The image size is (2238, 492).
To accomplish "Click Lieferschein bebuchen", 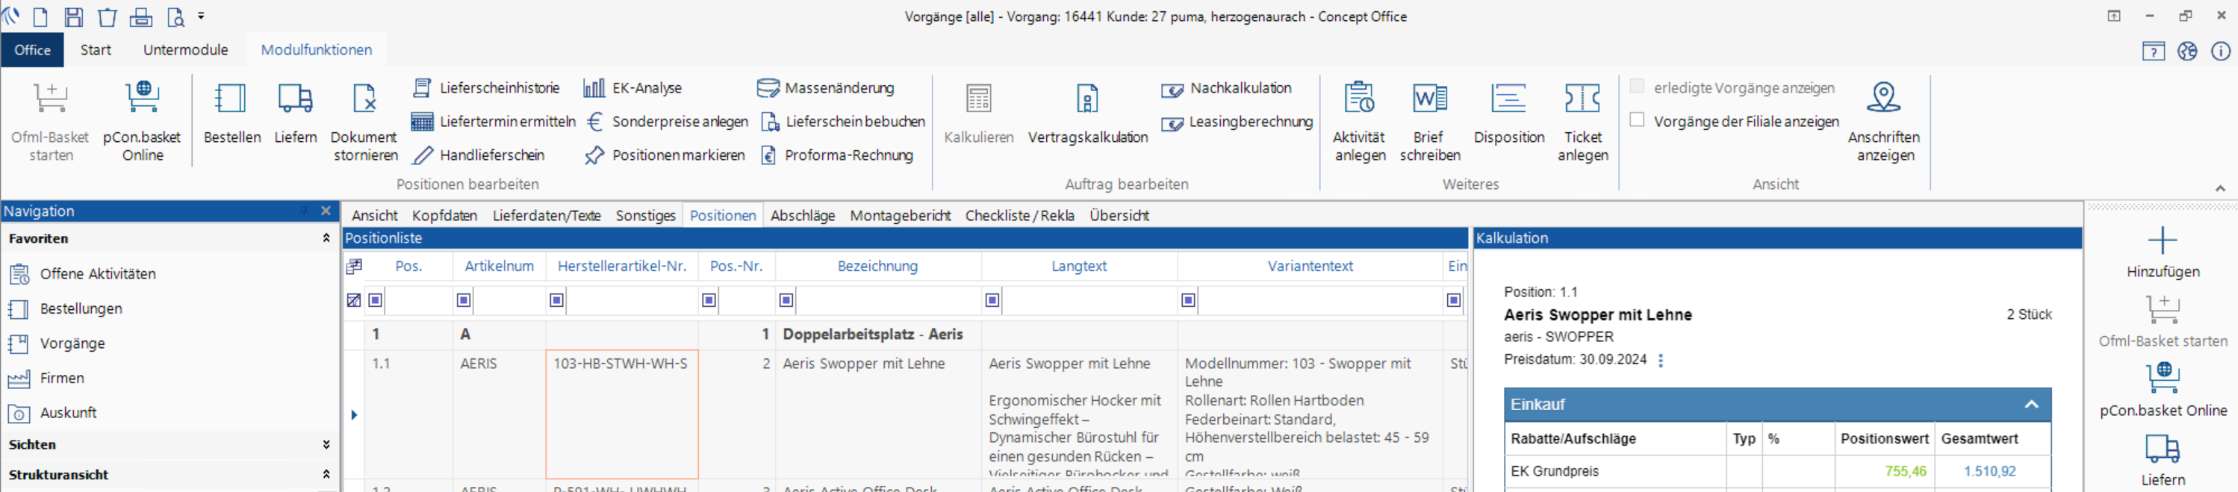I will click(x=842, y=121).
